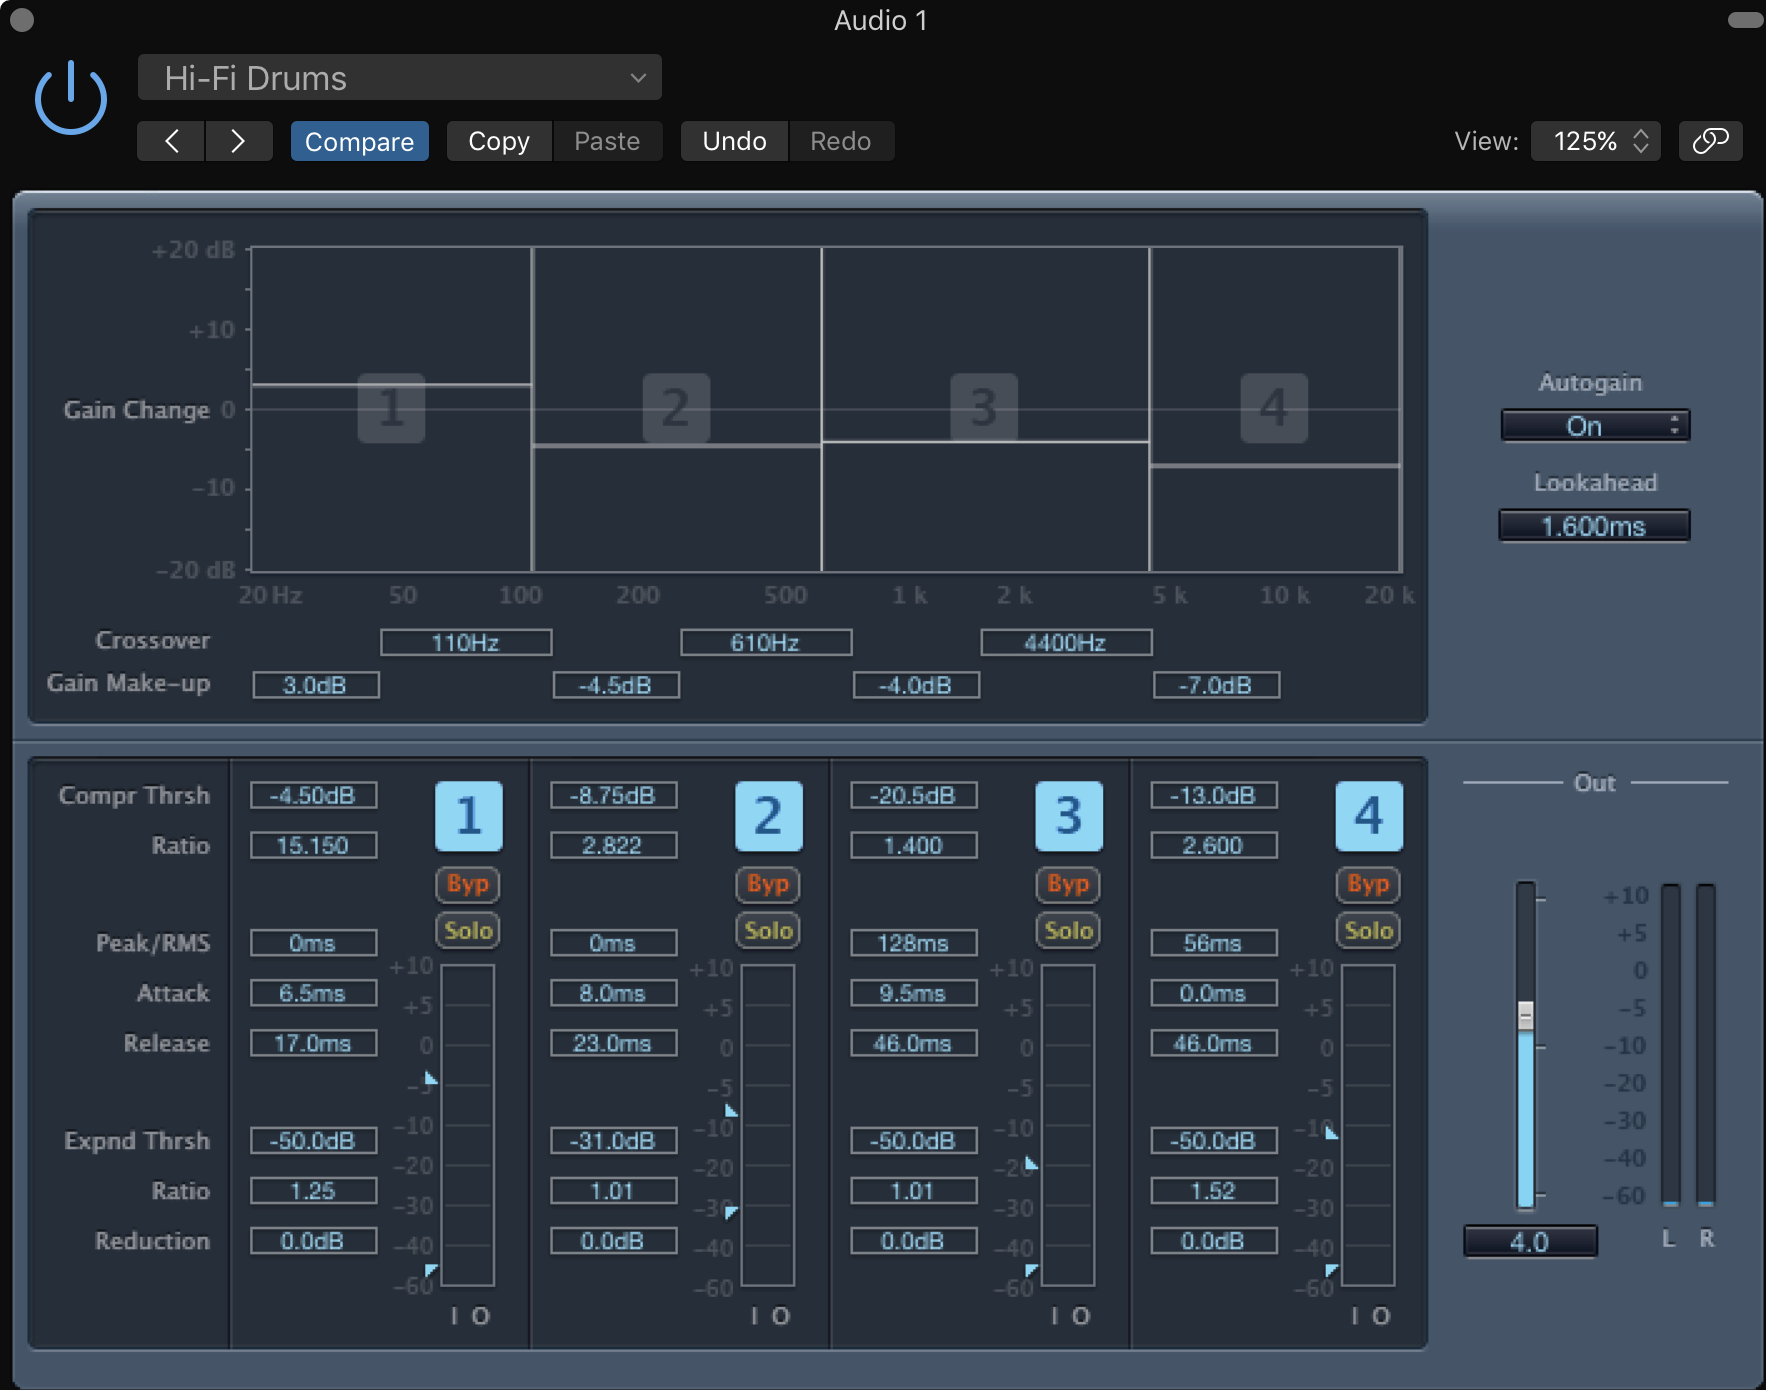Bypass band 2 with Byp button

point(767,884)
